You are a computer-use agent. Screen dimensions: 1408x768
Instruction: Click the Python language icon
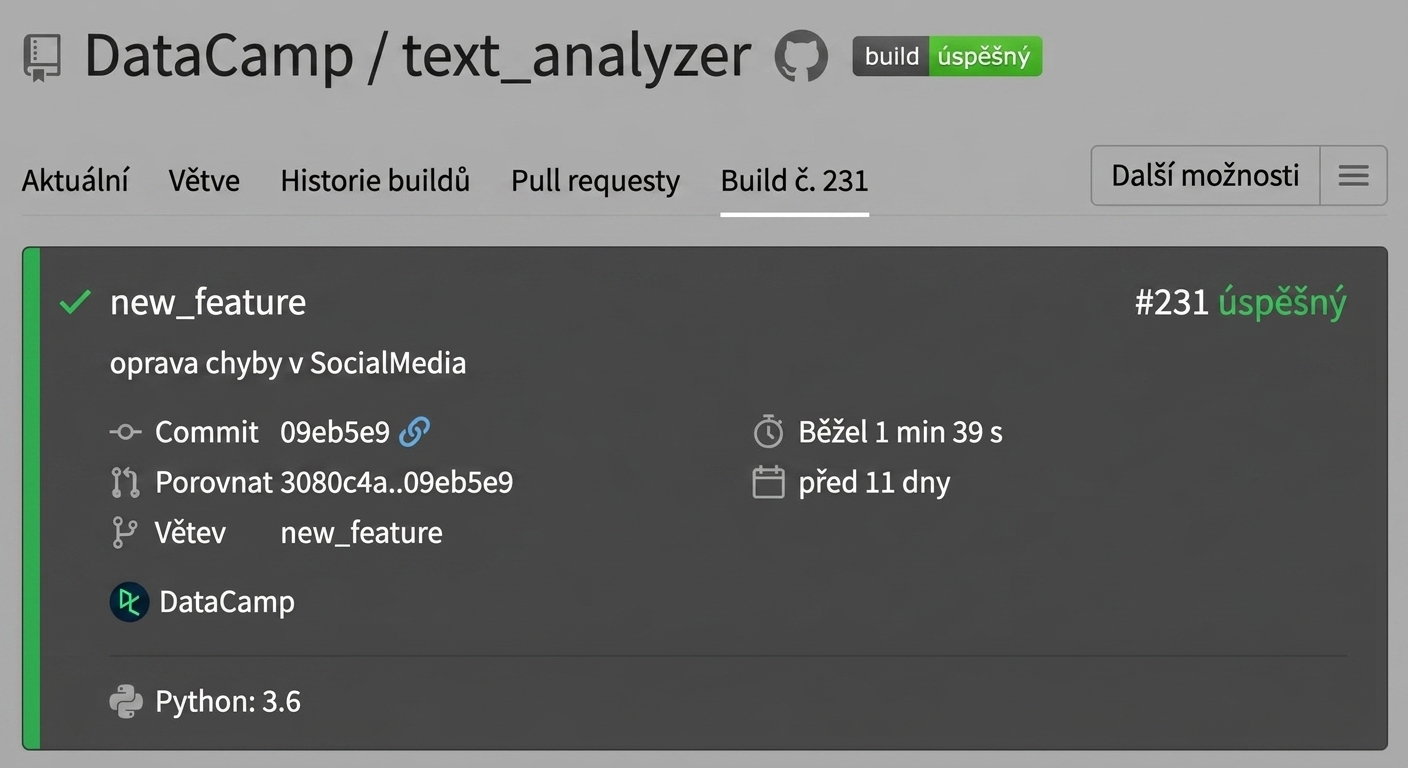(126, 702)
